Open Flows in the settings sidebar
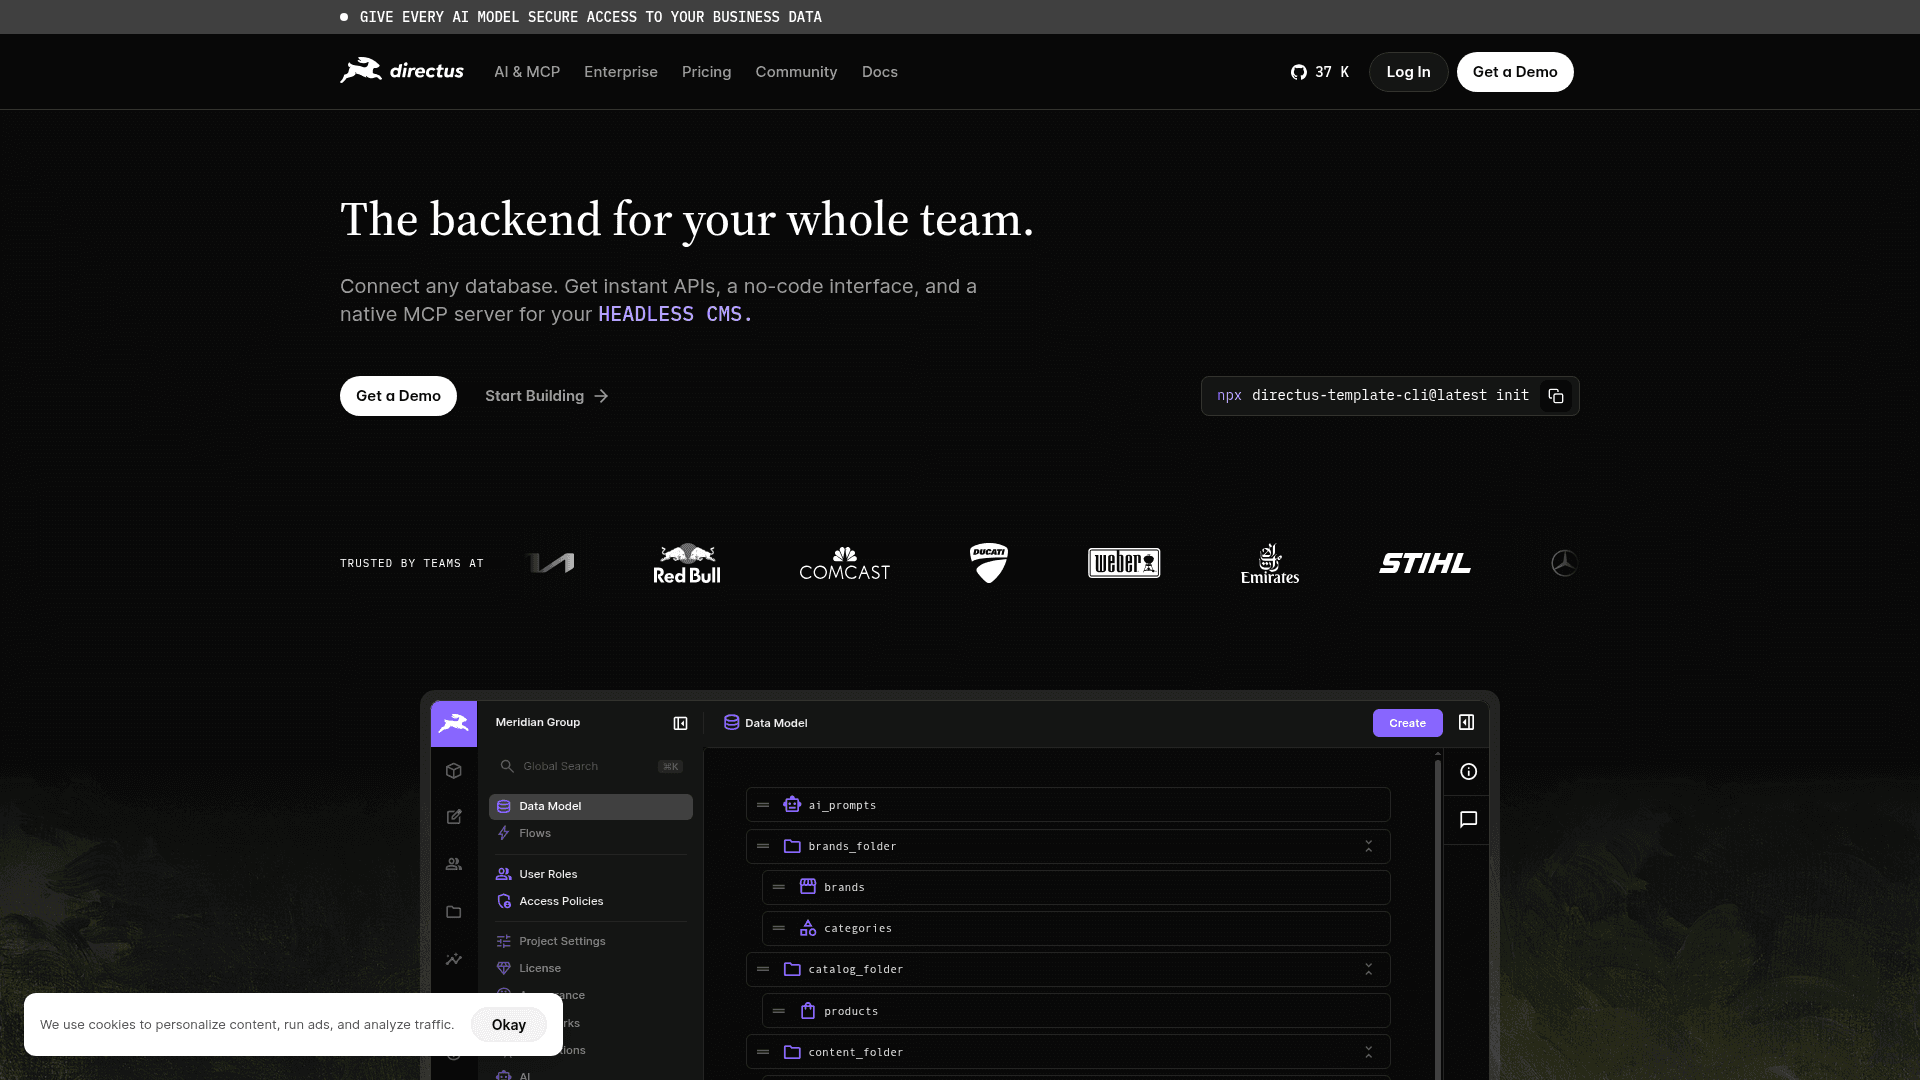This screenshot has width=1920, height=1080. click(x=591, y=833)
